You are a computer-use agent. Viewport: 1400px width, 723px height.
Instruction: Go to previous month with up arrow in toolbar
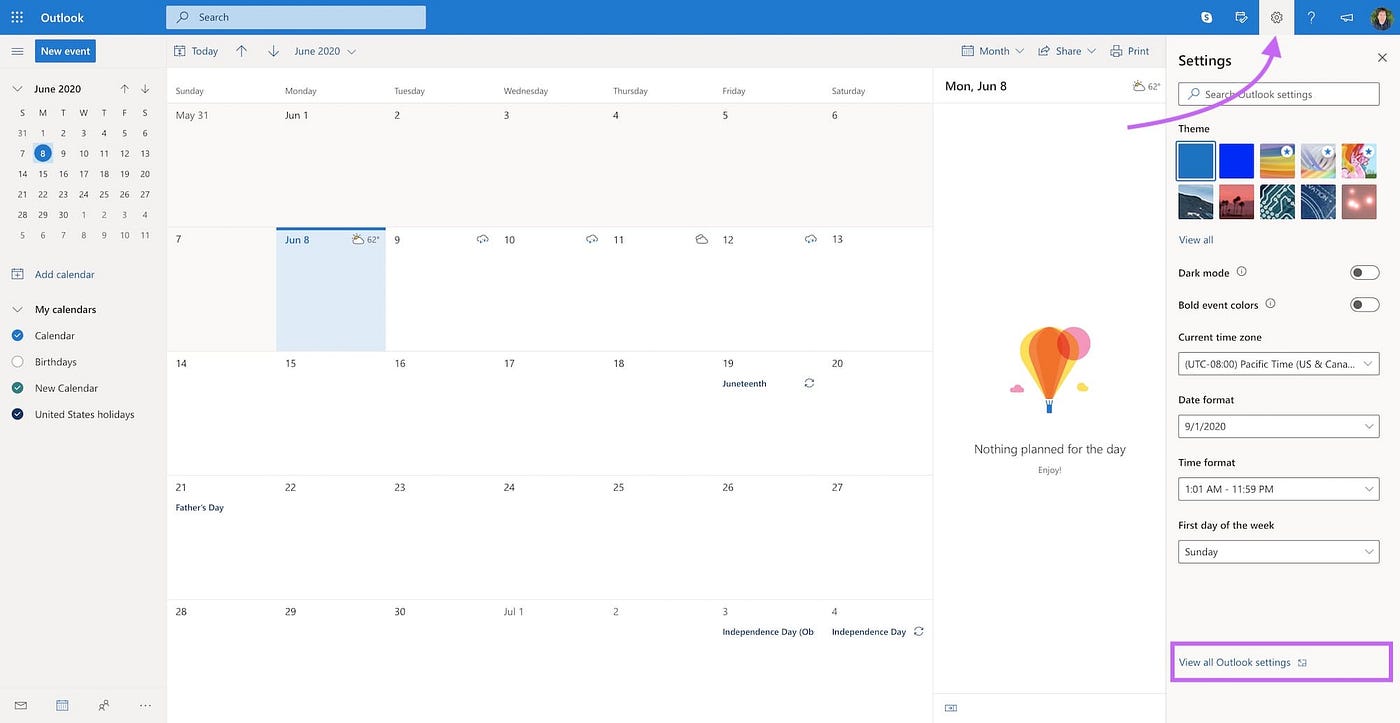241,51
